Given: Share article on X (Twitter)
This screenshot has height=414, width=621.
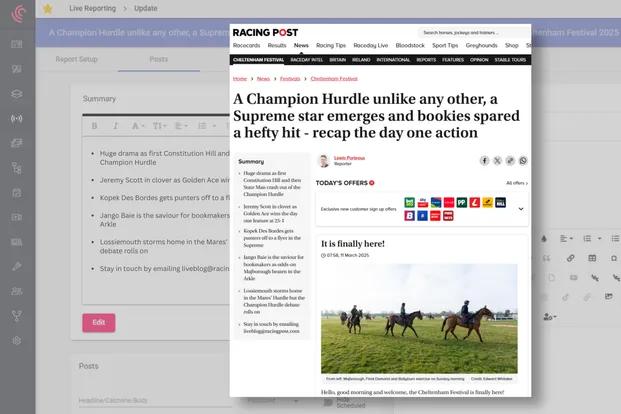Looking at the screenshot, I should tap(497, 160).
